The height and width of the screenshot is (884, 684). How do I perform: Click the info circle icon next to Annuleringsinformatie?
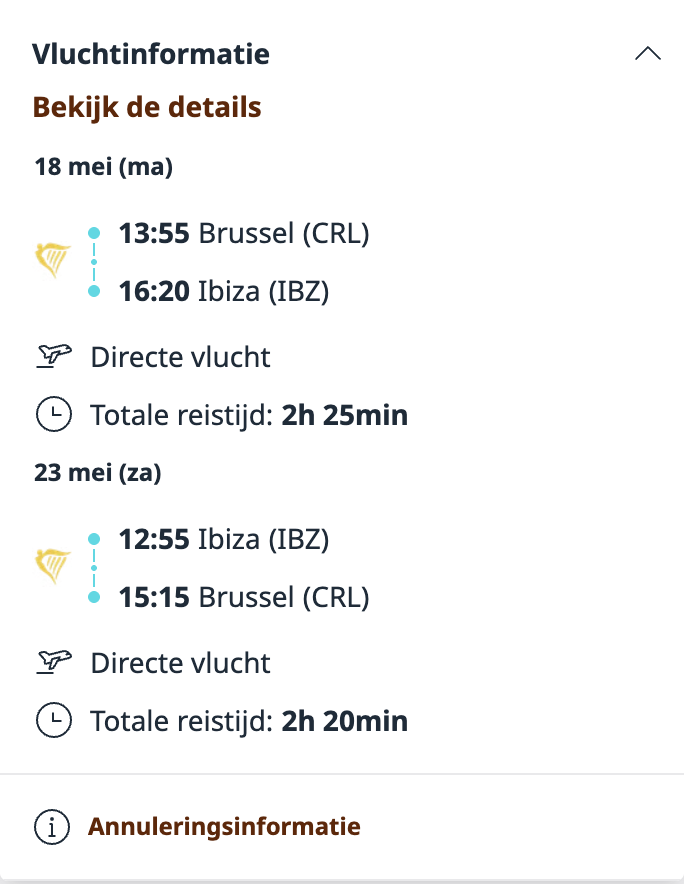(52, 827)
